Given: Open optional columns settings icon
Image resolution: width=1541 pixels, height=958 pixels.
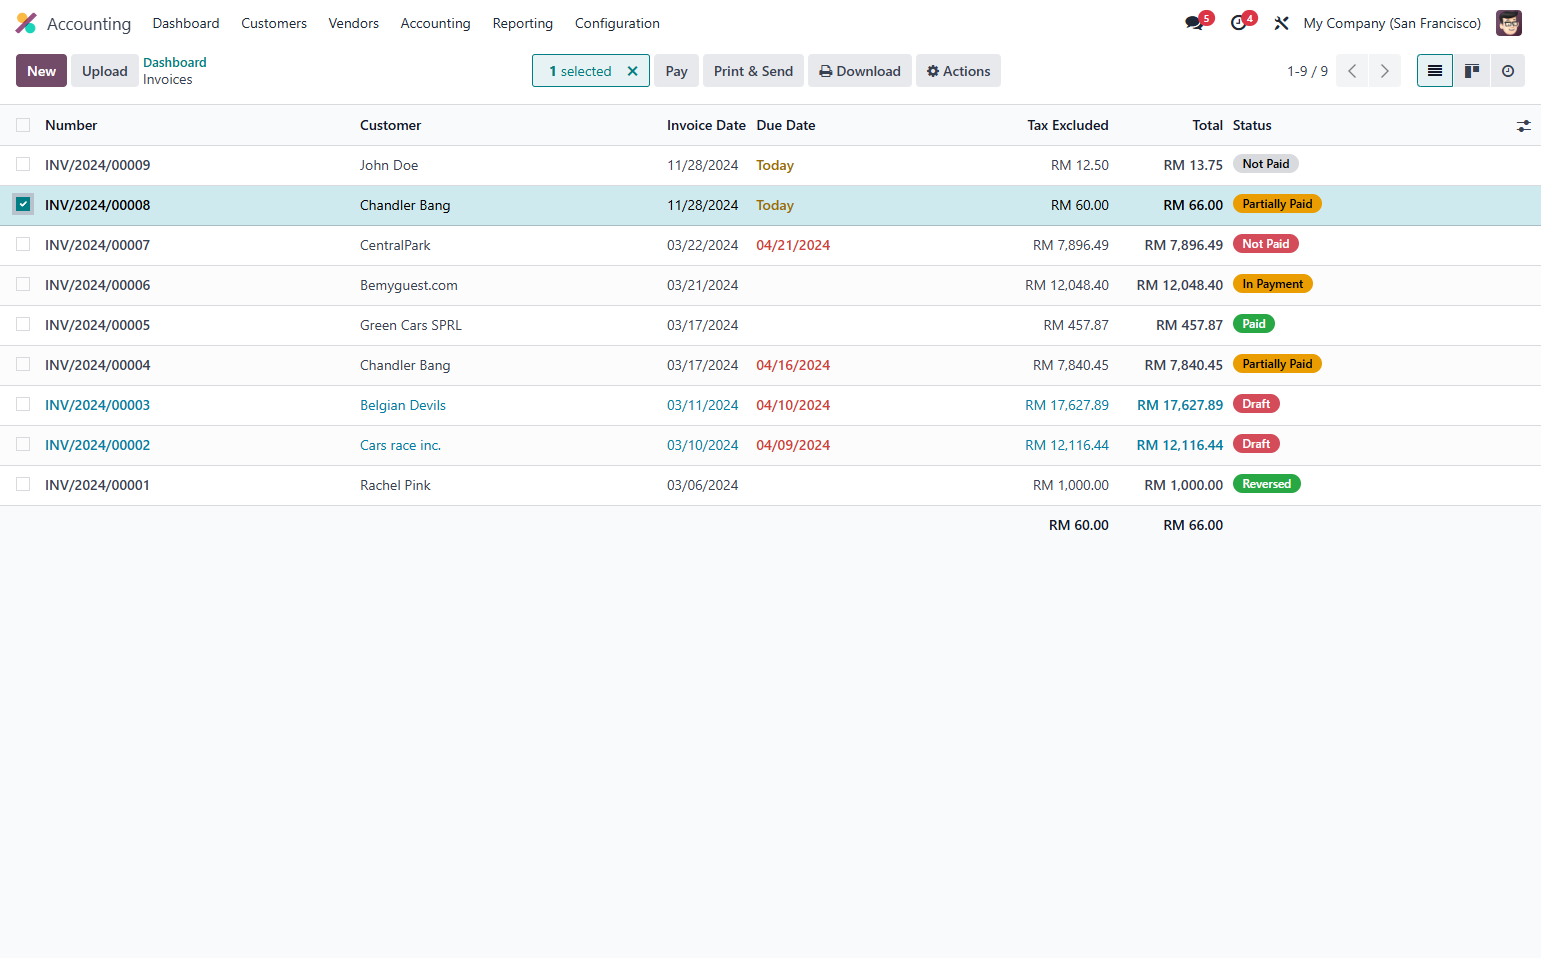Looking at the screenshot, I should click(x=1523, y=126).
